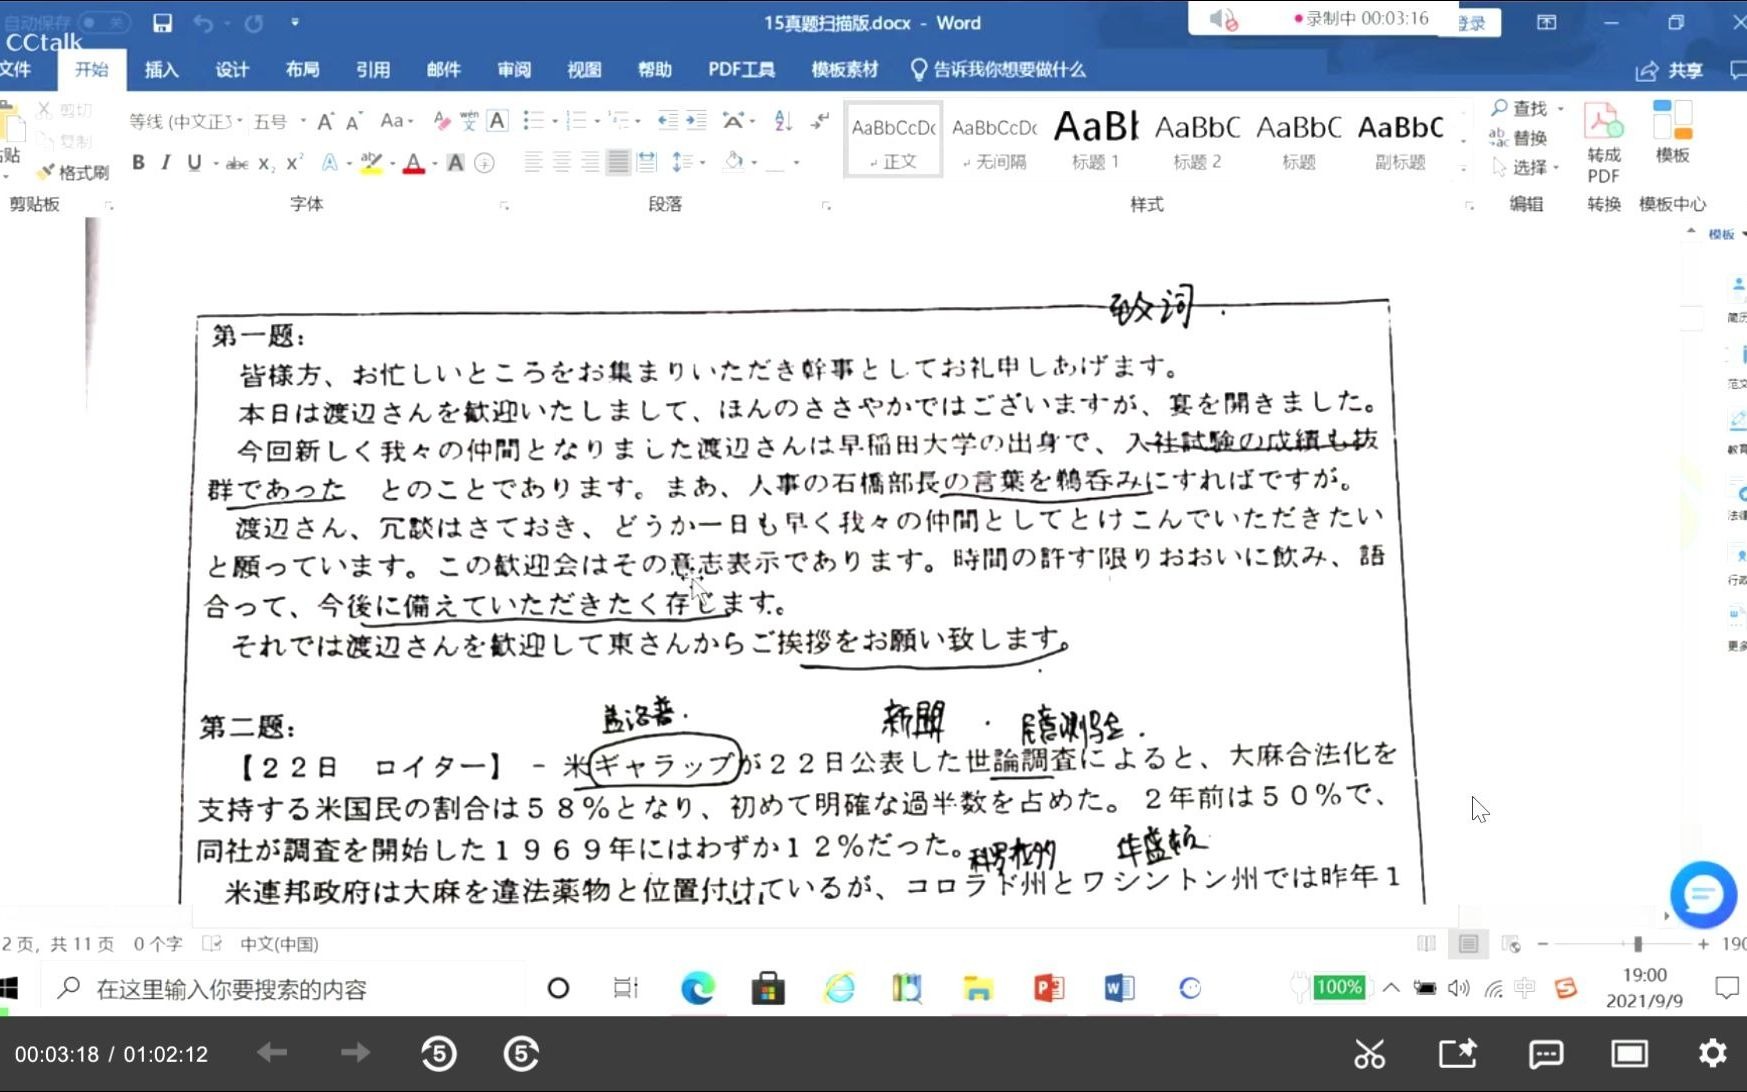1747x1092 pixels.
Task: Open the Change Case Aa dropdown
Action: coord(397,121)
